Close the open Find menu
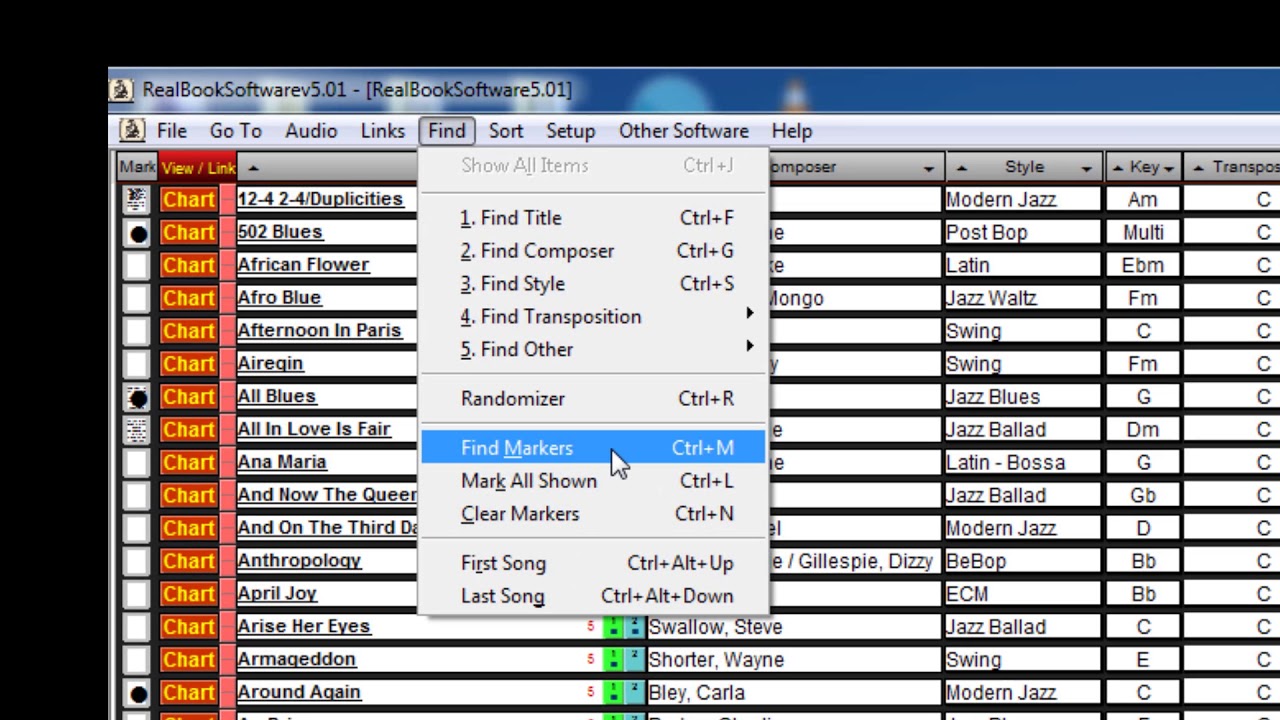Viewport: 1280px width, 720px height. 447,131
